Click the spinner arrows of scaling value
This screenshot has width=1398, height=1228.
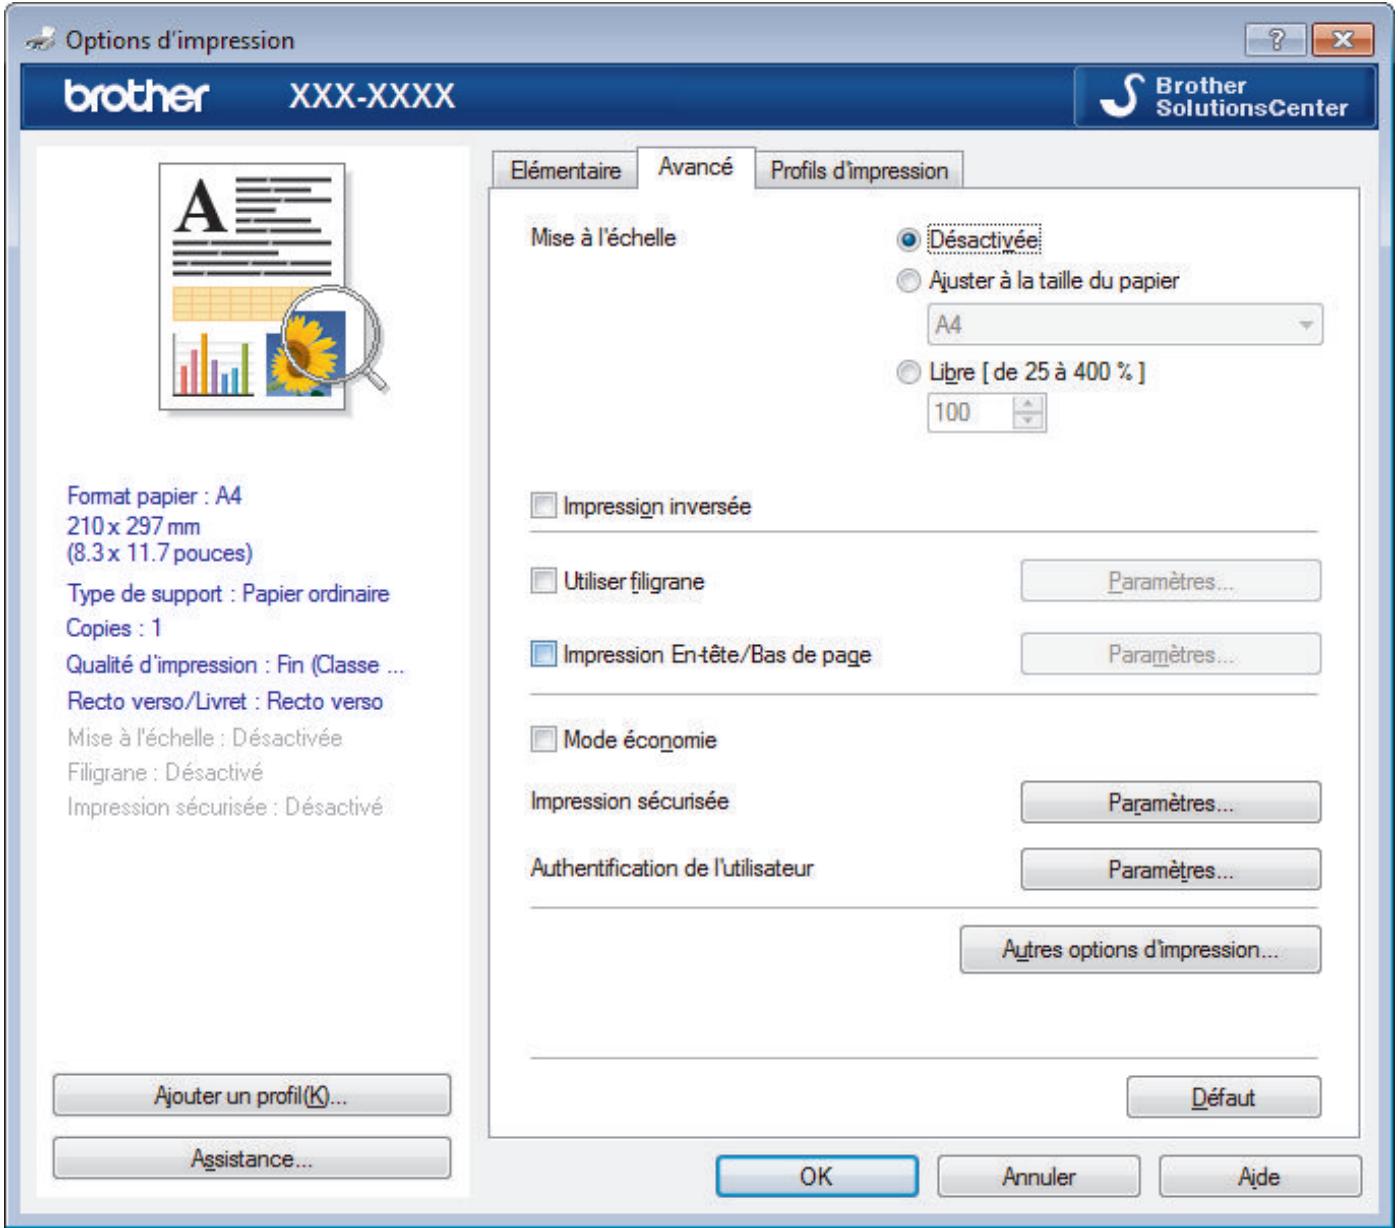1028,412
